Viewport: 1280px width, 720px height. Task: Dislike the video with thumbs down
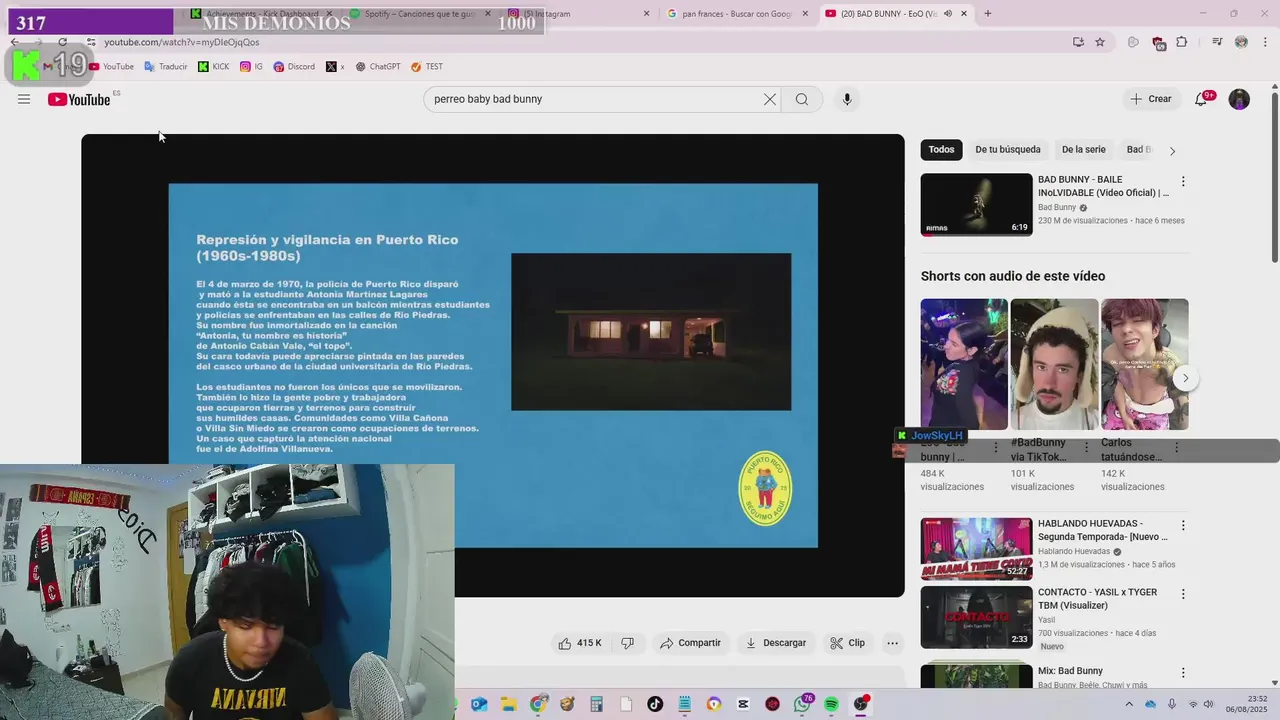628,643
